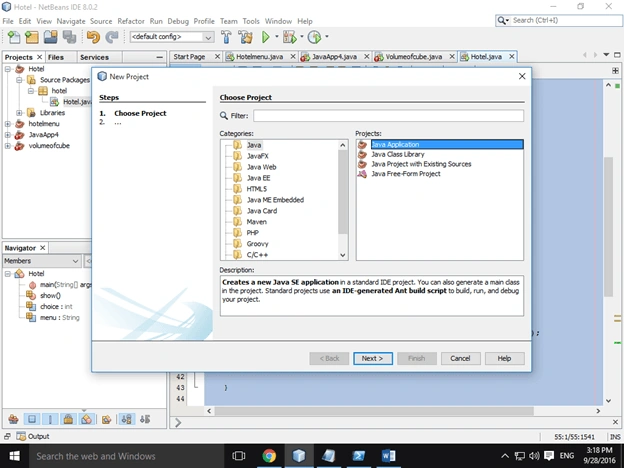Viewport: 624px width, 468px height.
Task: Open the Refactor menu
Action: pos(131,21)
